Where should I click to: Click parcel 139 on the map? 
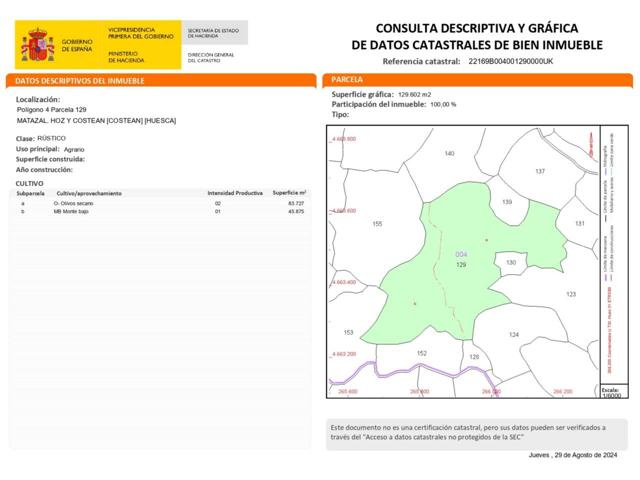pyautogui.click(x=507, y=202)
